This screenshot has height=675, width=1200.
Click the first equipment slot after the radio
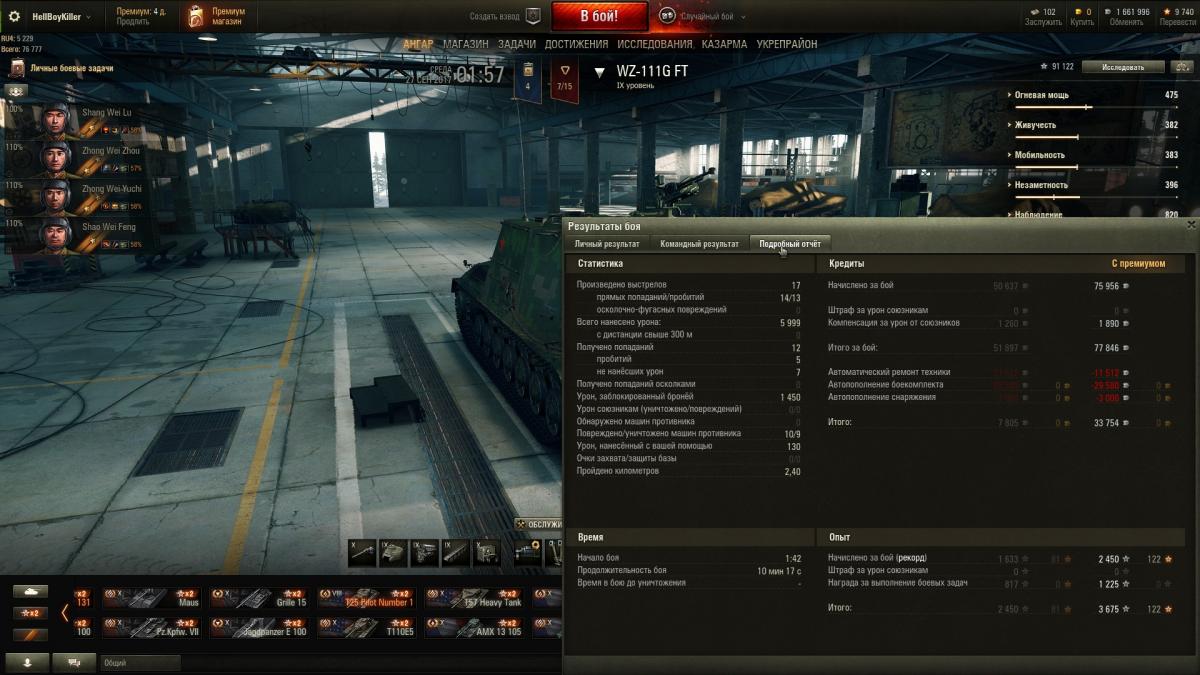(x=528, y=552)
